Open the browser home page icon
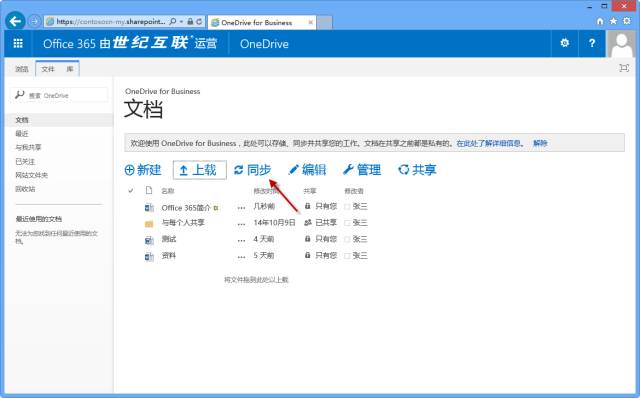640x398 pixels. coord(600,21)
